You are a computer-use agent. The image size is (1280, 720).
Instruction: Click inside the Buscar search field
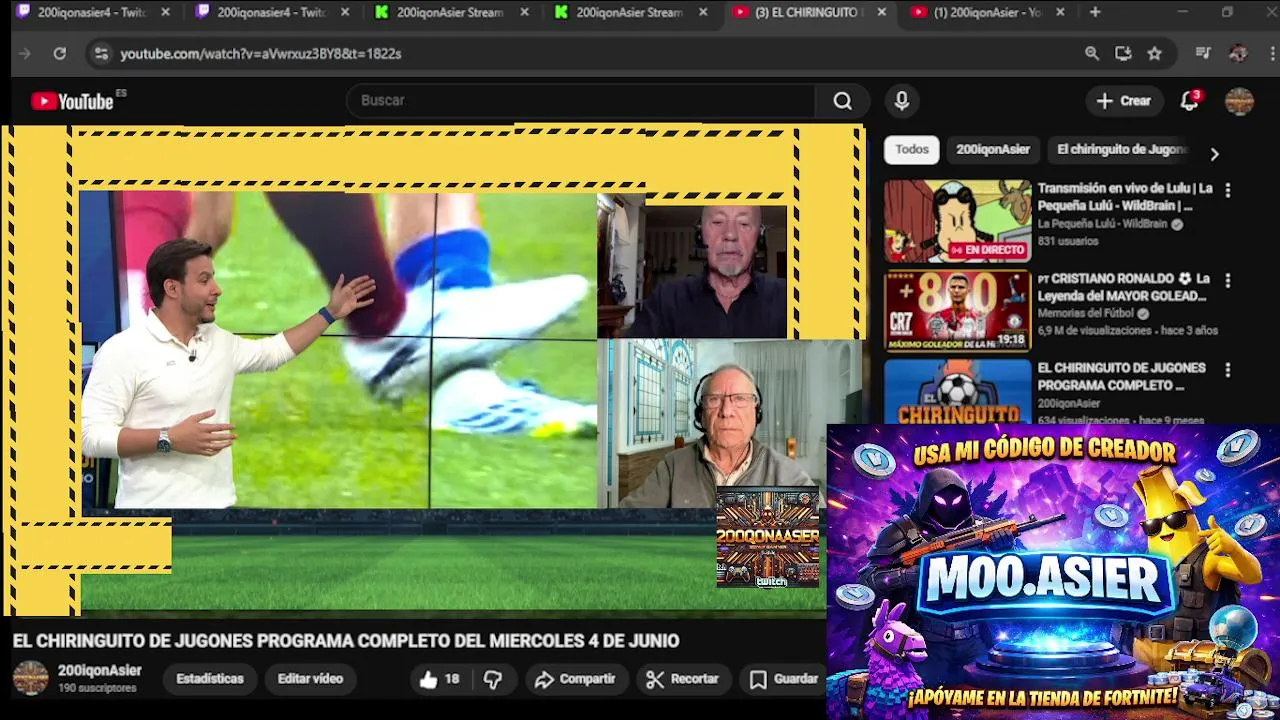click(580, 100)
